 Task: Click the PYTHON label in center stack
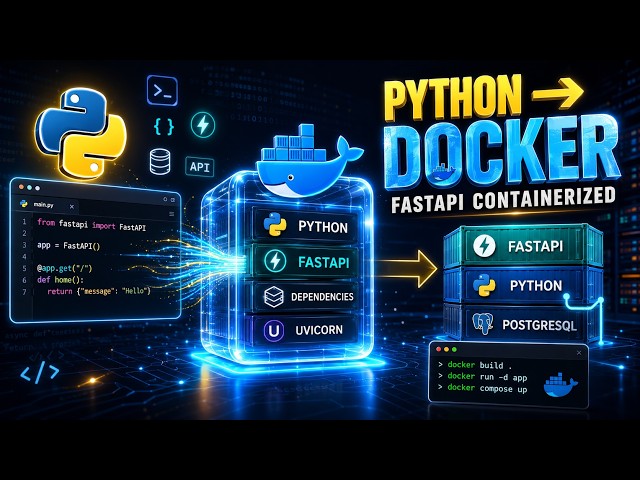(323, 227)
